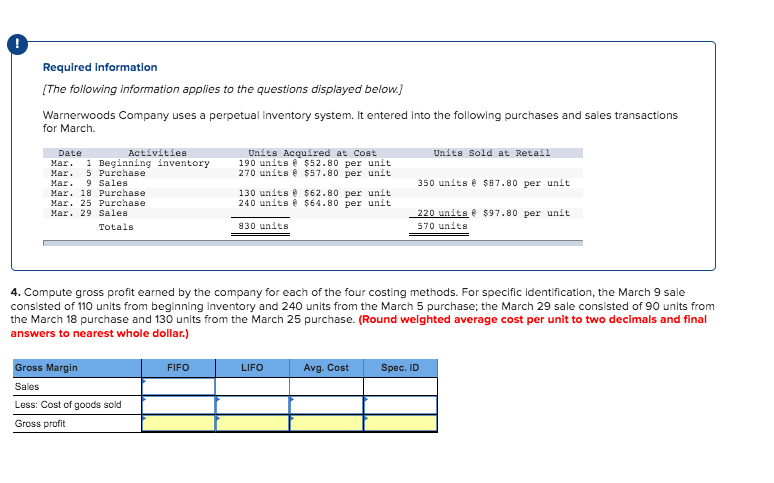Click '190 units @ $52.80 per unit' text
774x483 pixels.
314,163
